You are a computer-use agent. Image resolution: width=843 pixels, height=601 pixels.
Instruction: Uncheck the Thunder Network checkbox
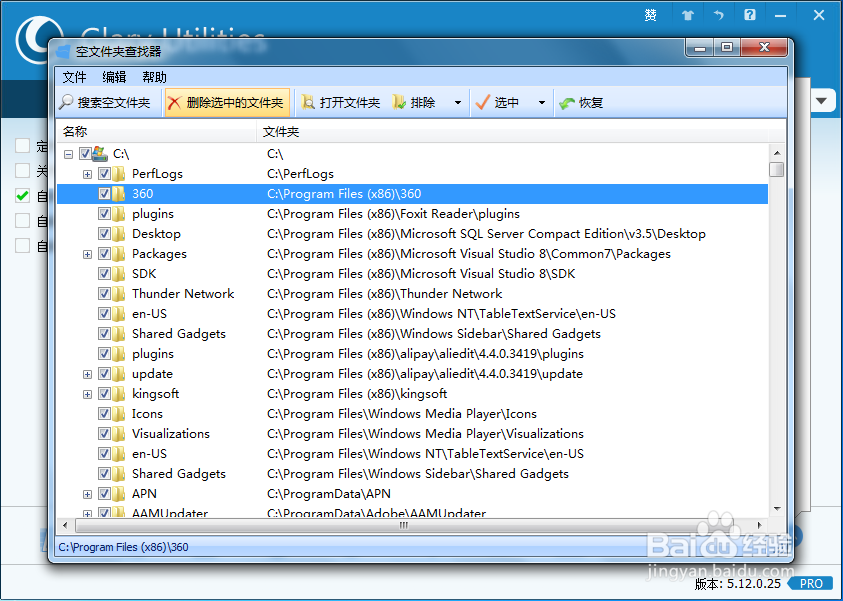point(104,294)
